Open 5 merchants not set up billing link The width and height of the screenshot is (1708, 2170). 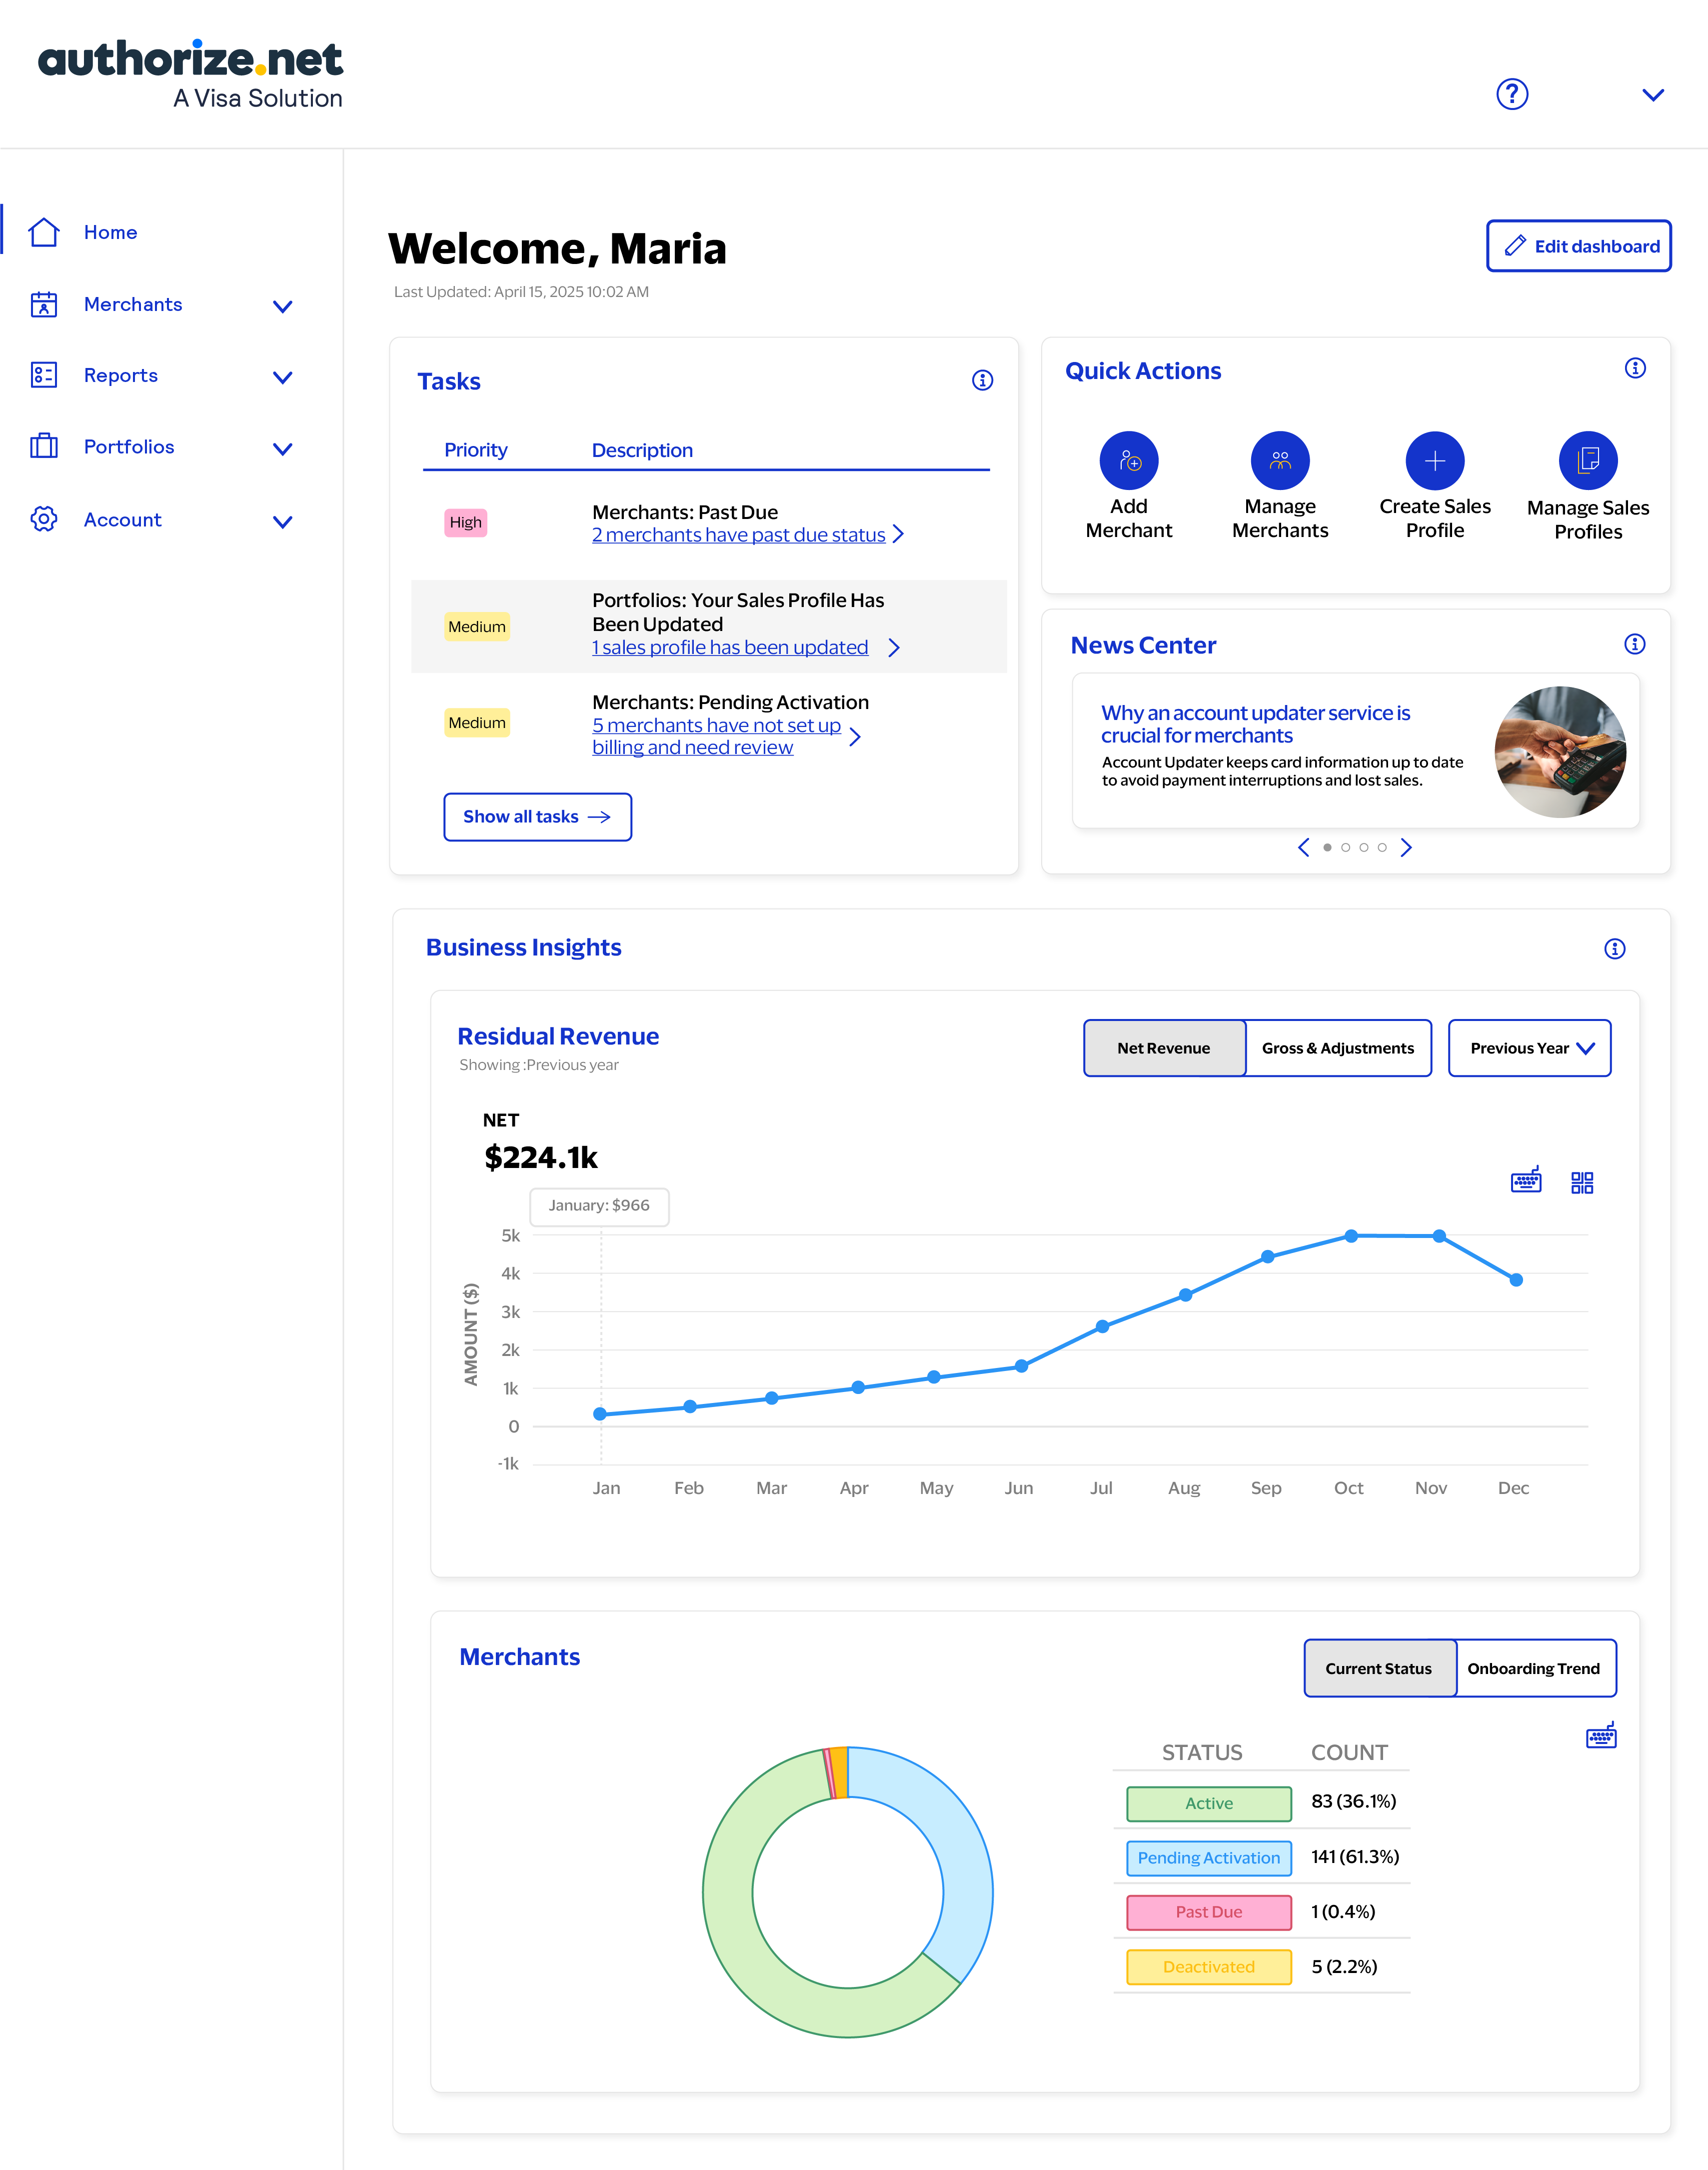[716, 736]
